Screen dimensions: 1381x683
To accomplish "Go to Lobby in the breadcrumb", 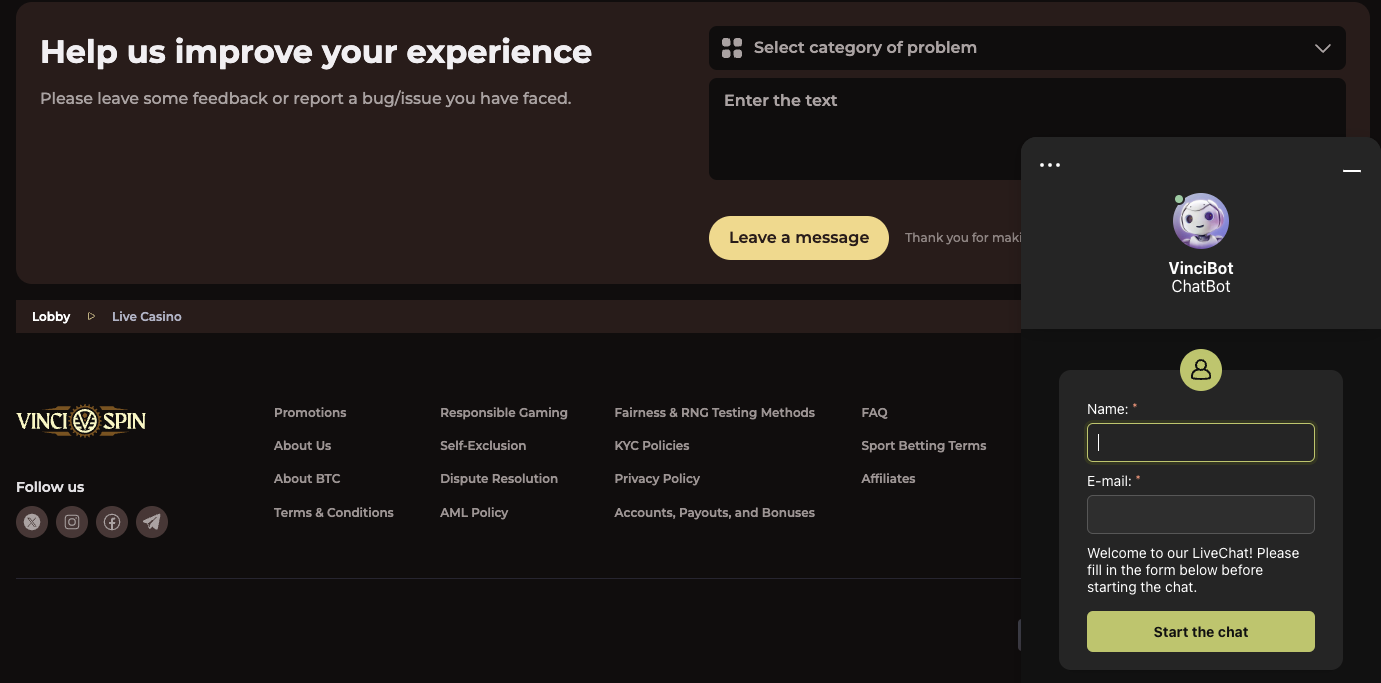I will pyautogui.click(x=51, y=317).
